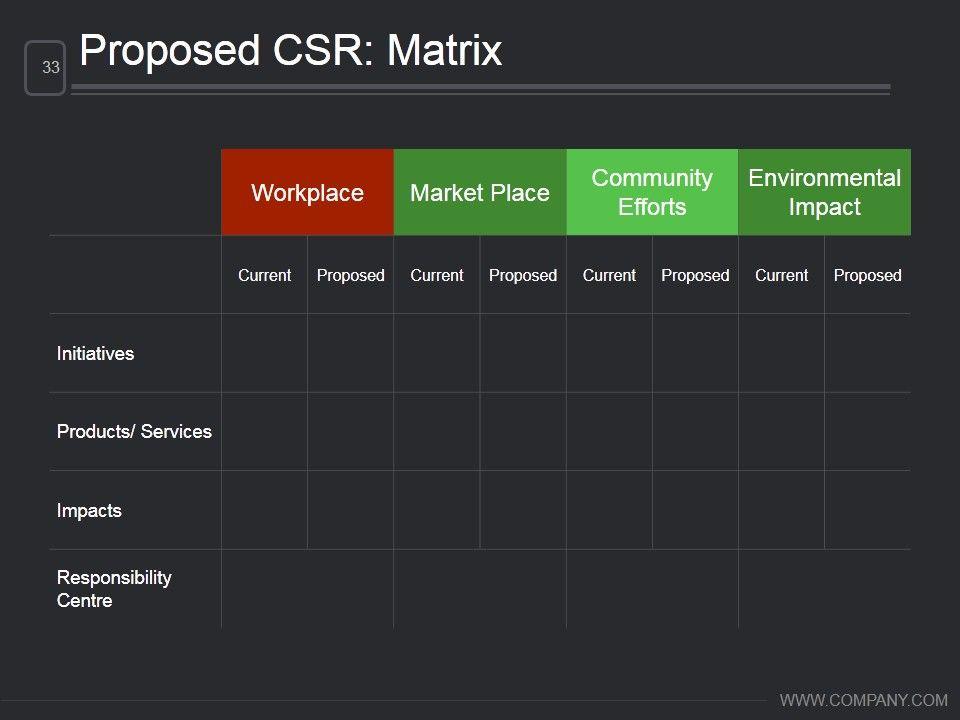The image size is (960, 720).
Task: Click Proposed subheader under Community Efforts
Action: pos(695,275)
